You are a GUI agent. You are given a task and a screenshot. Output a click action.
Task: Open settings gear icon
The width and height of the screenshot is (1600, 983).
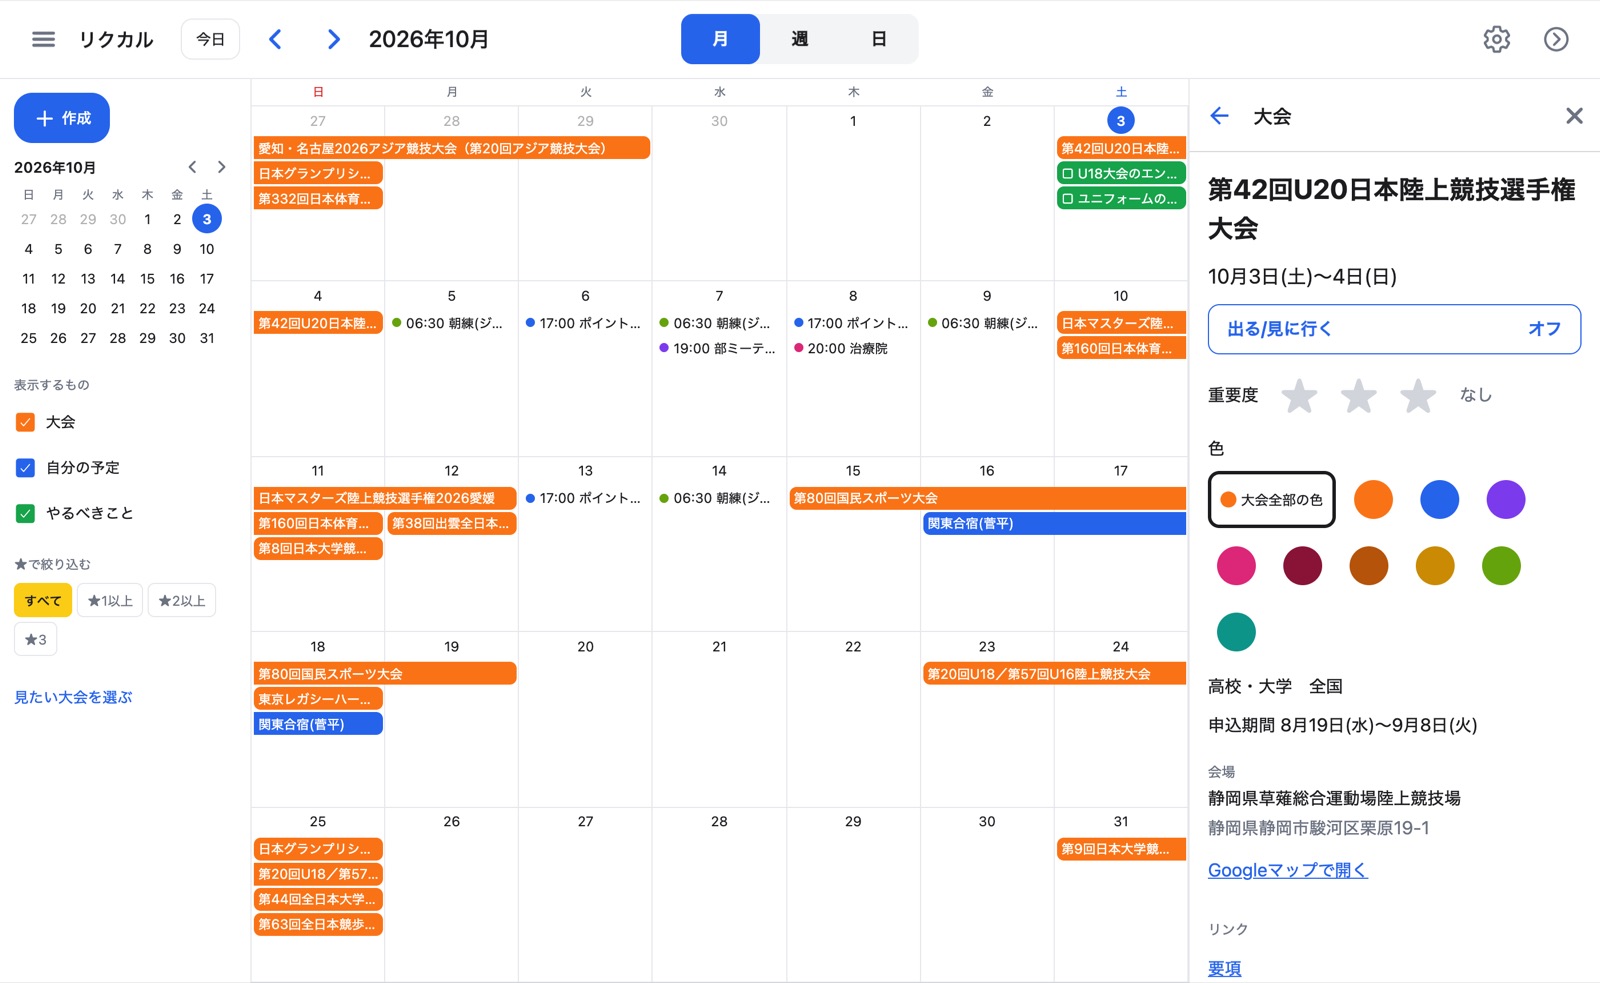pos(1496,39)
